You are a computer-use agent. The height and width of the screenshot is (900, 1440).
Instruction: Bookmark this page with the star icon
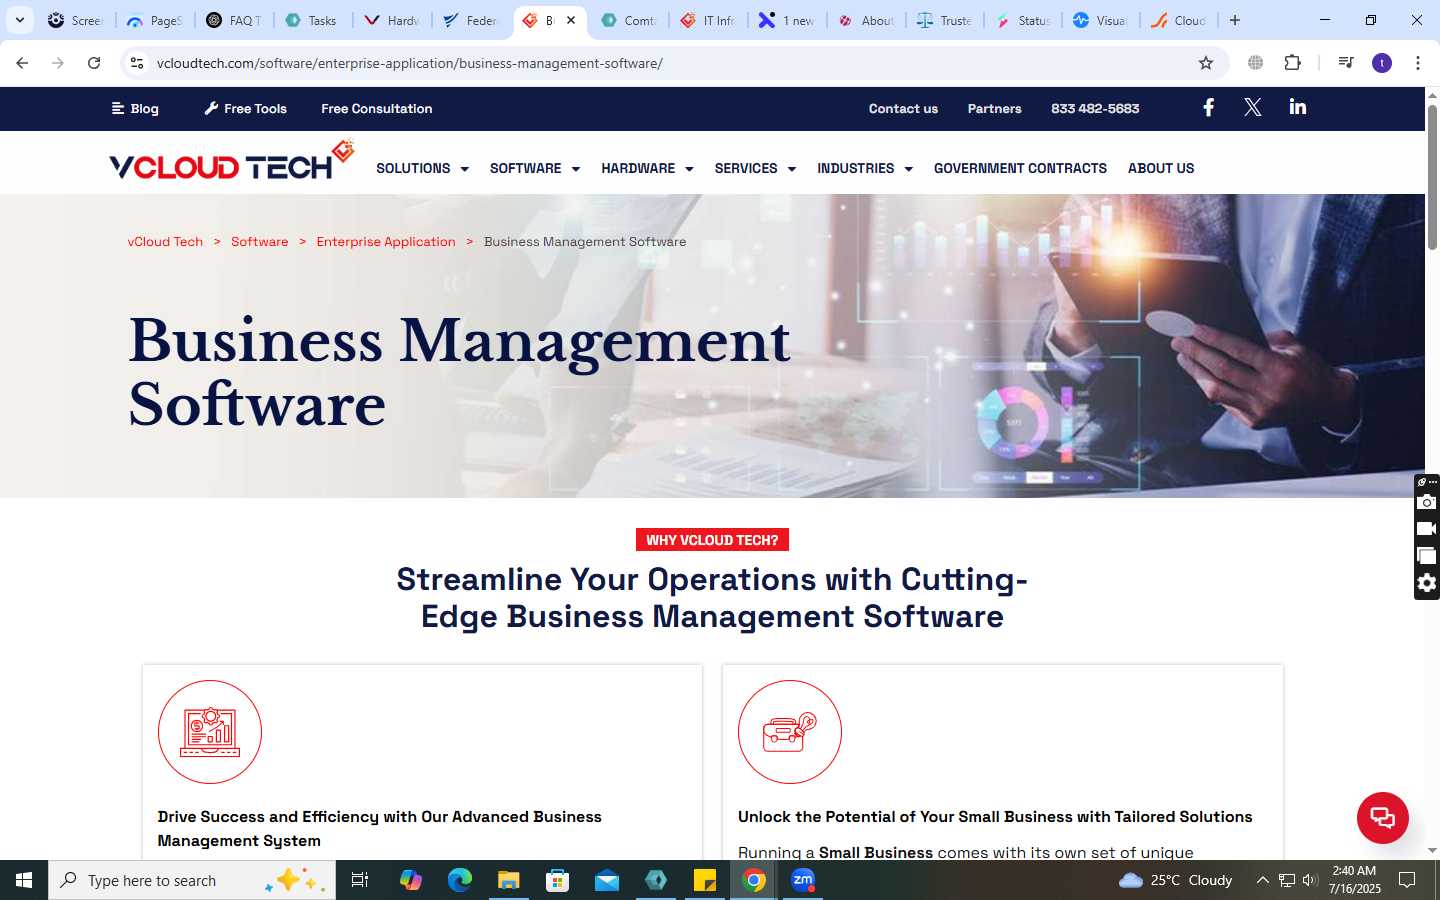[x=1206, y=63]
